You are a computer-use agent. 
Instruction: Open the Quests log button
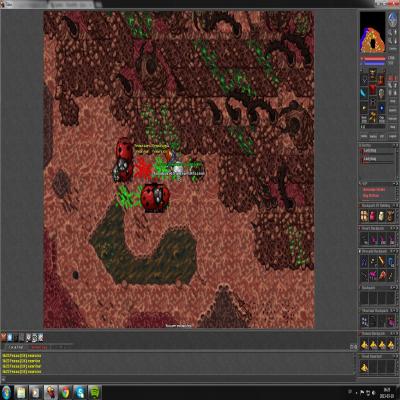[x=393, y=111]
